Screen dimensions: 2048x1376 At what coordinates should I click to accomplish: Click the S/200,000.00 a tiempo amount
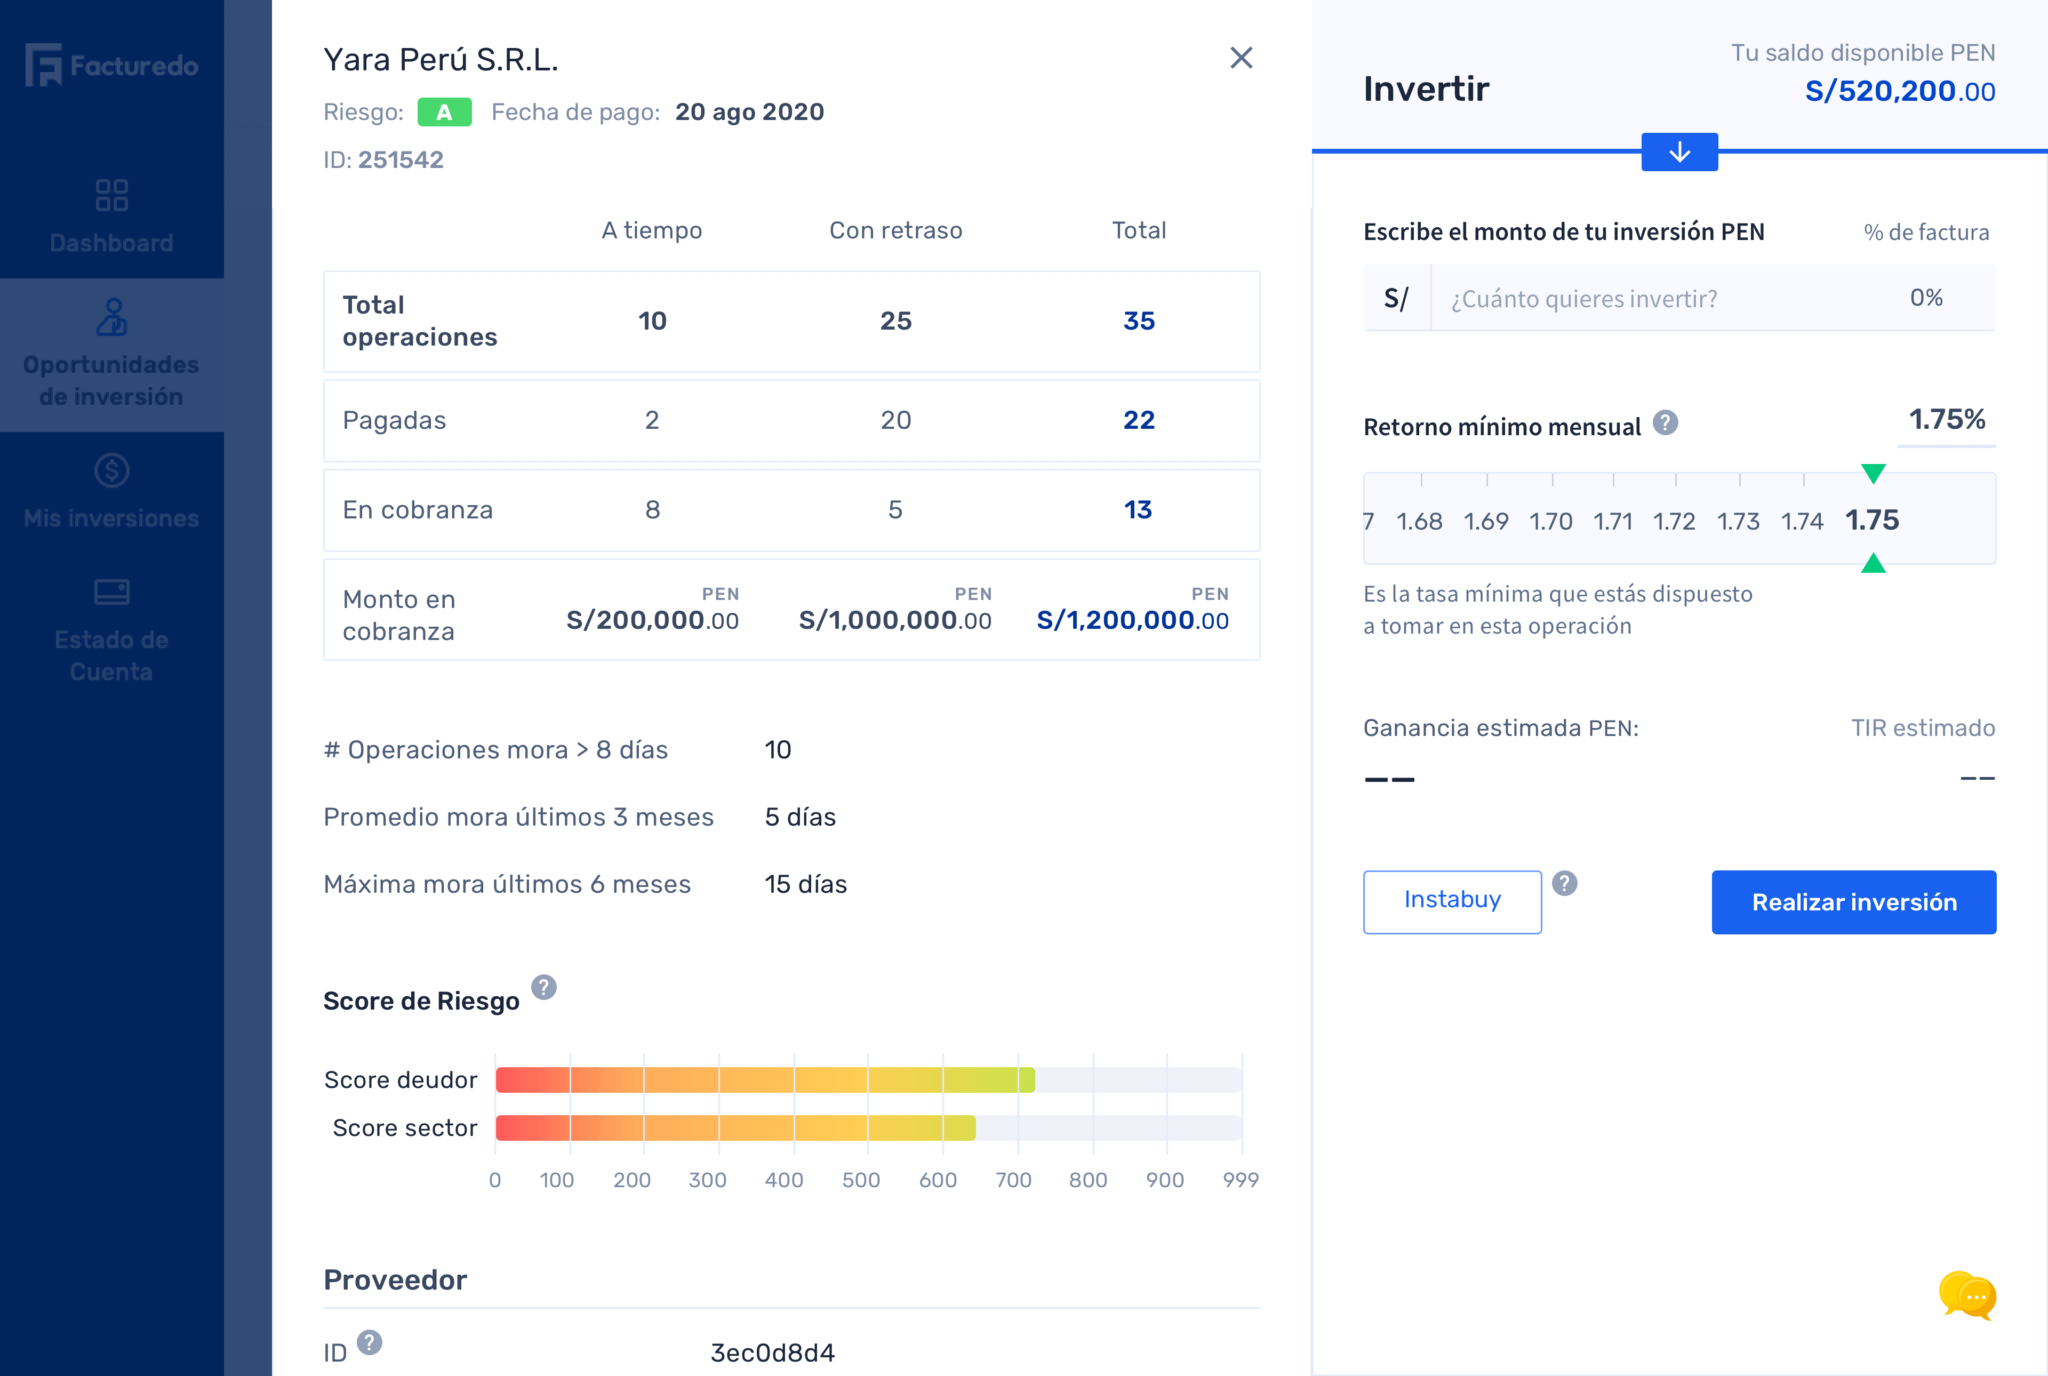(x=652, y=620)
